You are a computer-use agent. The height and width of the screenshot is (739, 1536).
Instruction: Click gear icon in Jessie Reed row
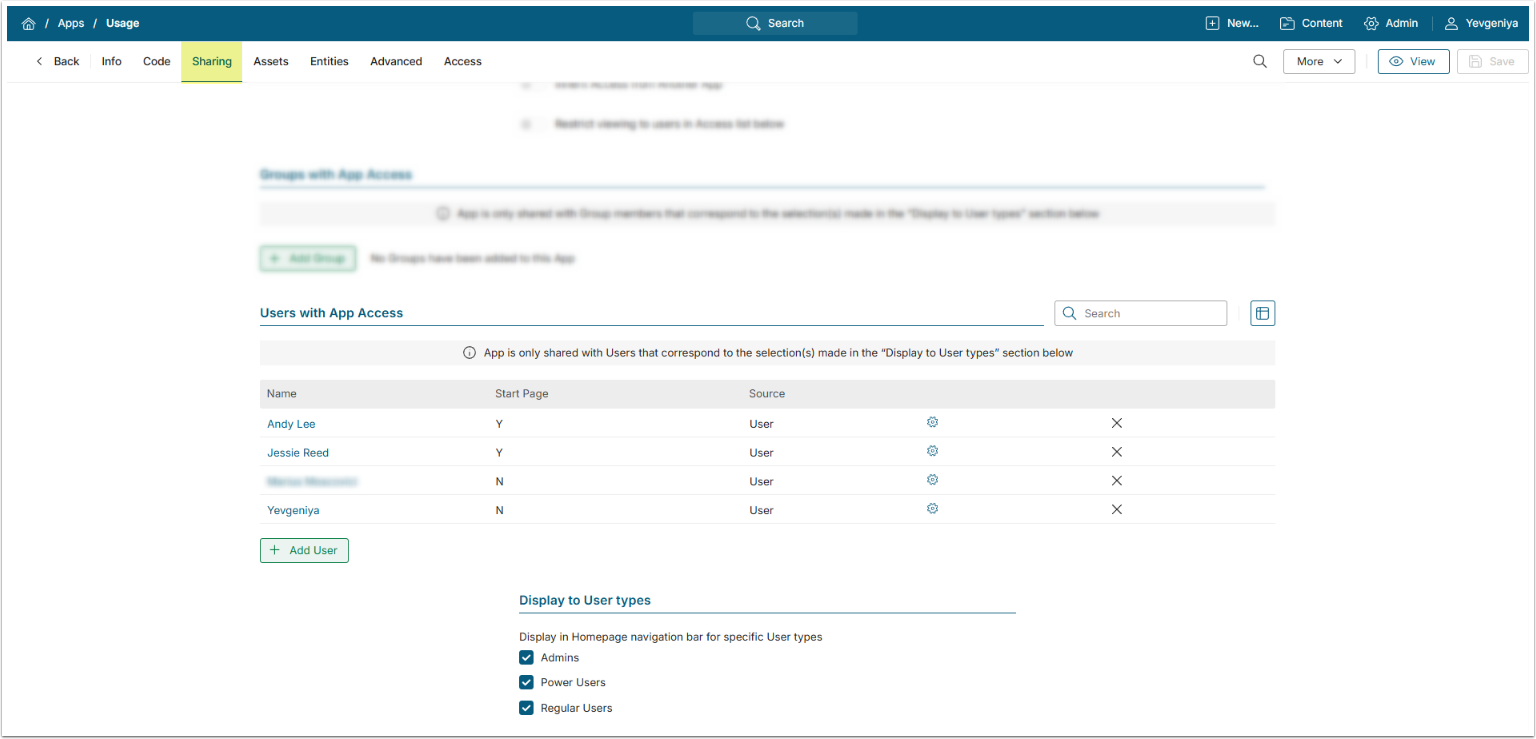[932, 452]
